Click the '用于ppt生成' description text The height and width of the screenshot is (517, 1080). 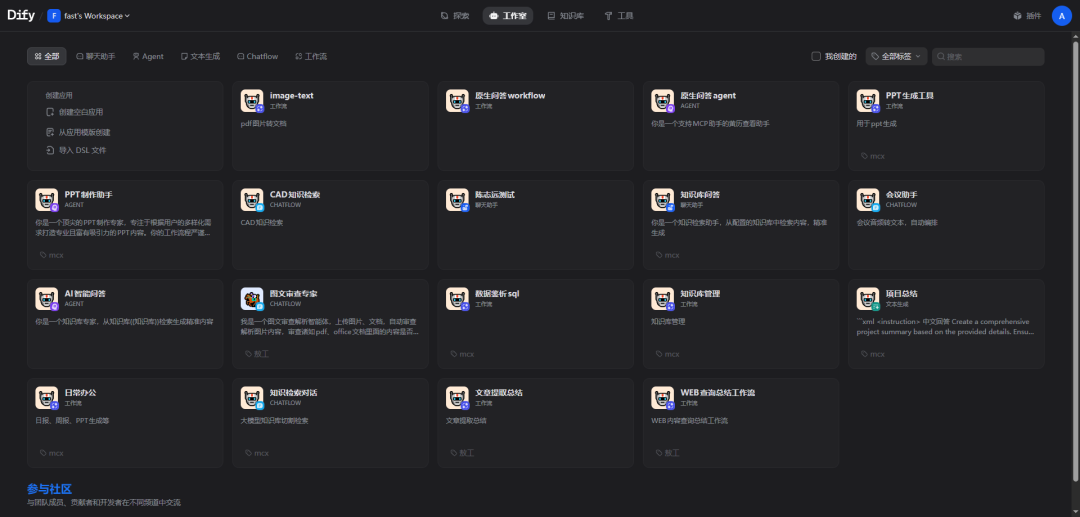(876, 124)
